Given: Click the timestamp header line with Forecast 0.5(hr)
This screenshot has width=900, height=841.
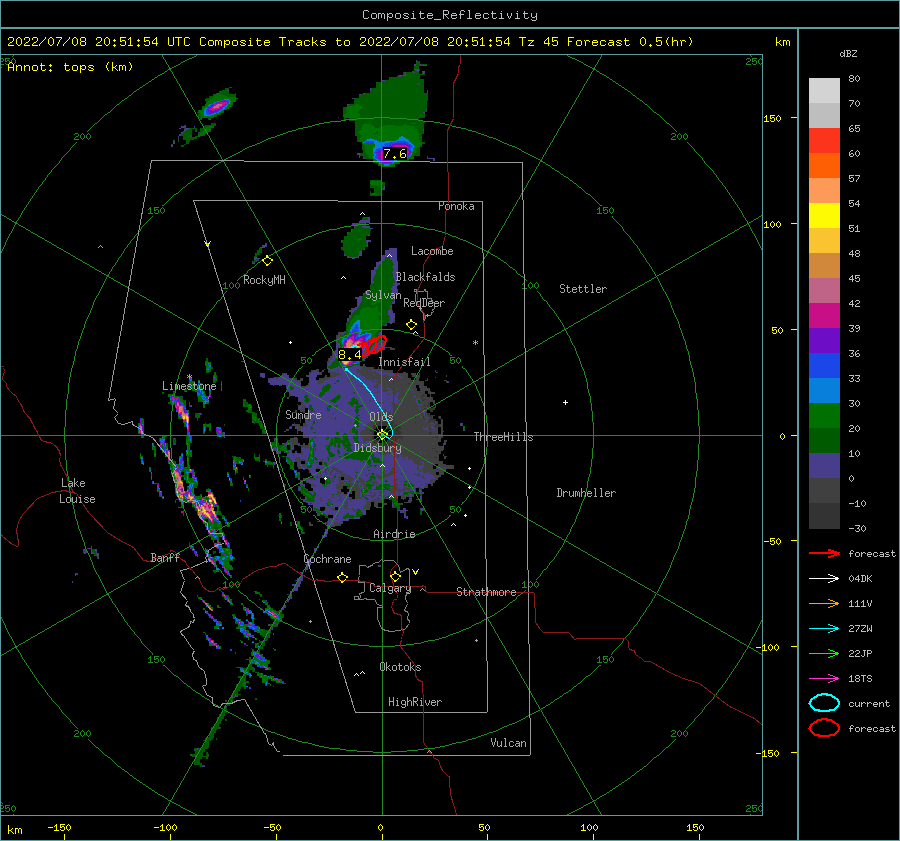Looking at the screenshot, I should 350,42.
